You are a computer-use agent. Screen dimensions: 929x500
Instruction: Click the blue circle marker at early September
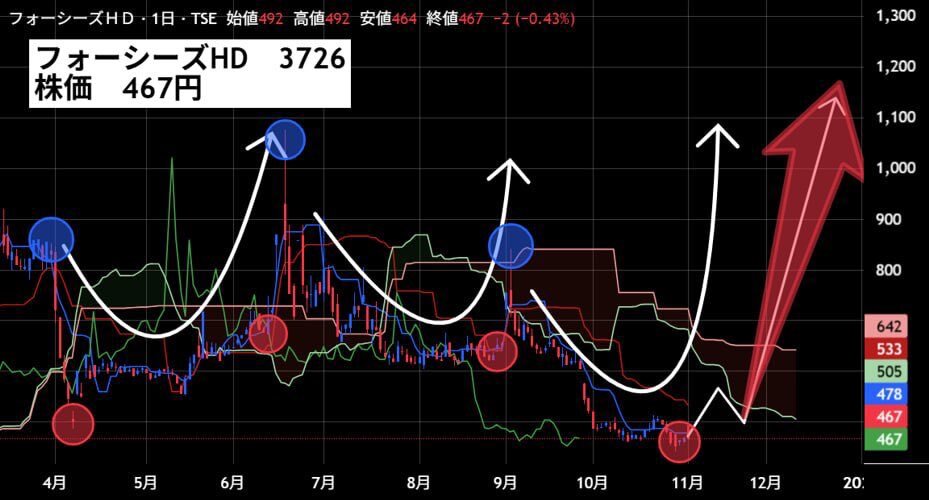coord(511,246)
